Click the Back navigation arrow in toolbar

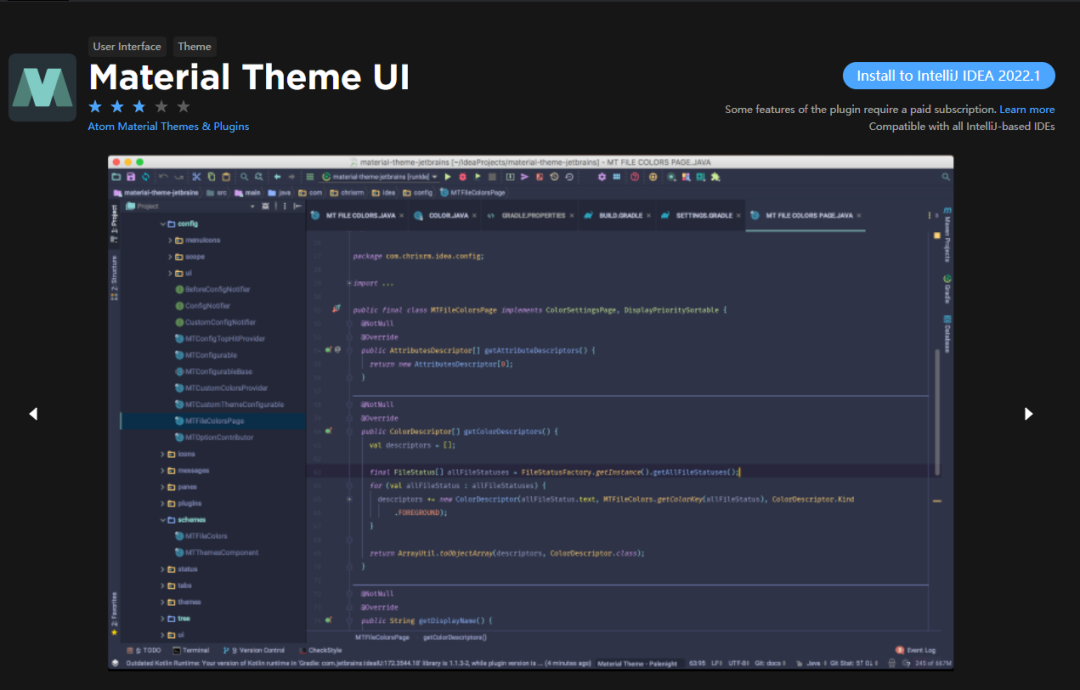277,177
